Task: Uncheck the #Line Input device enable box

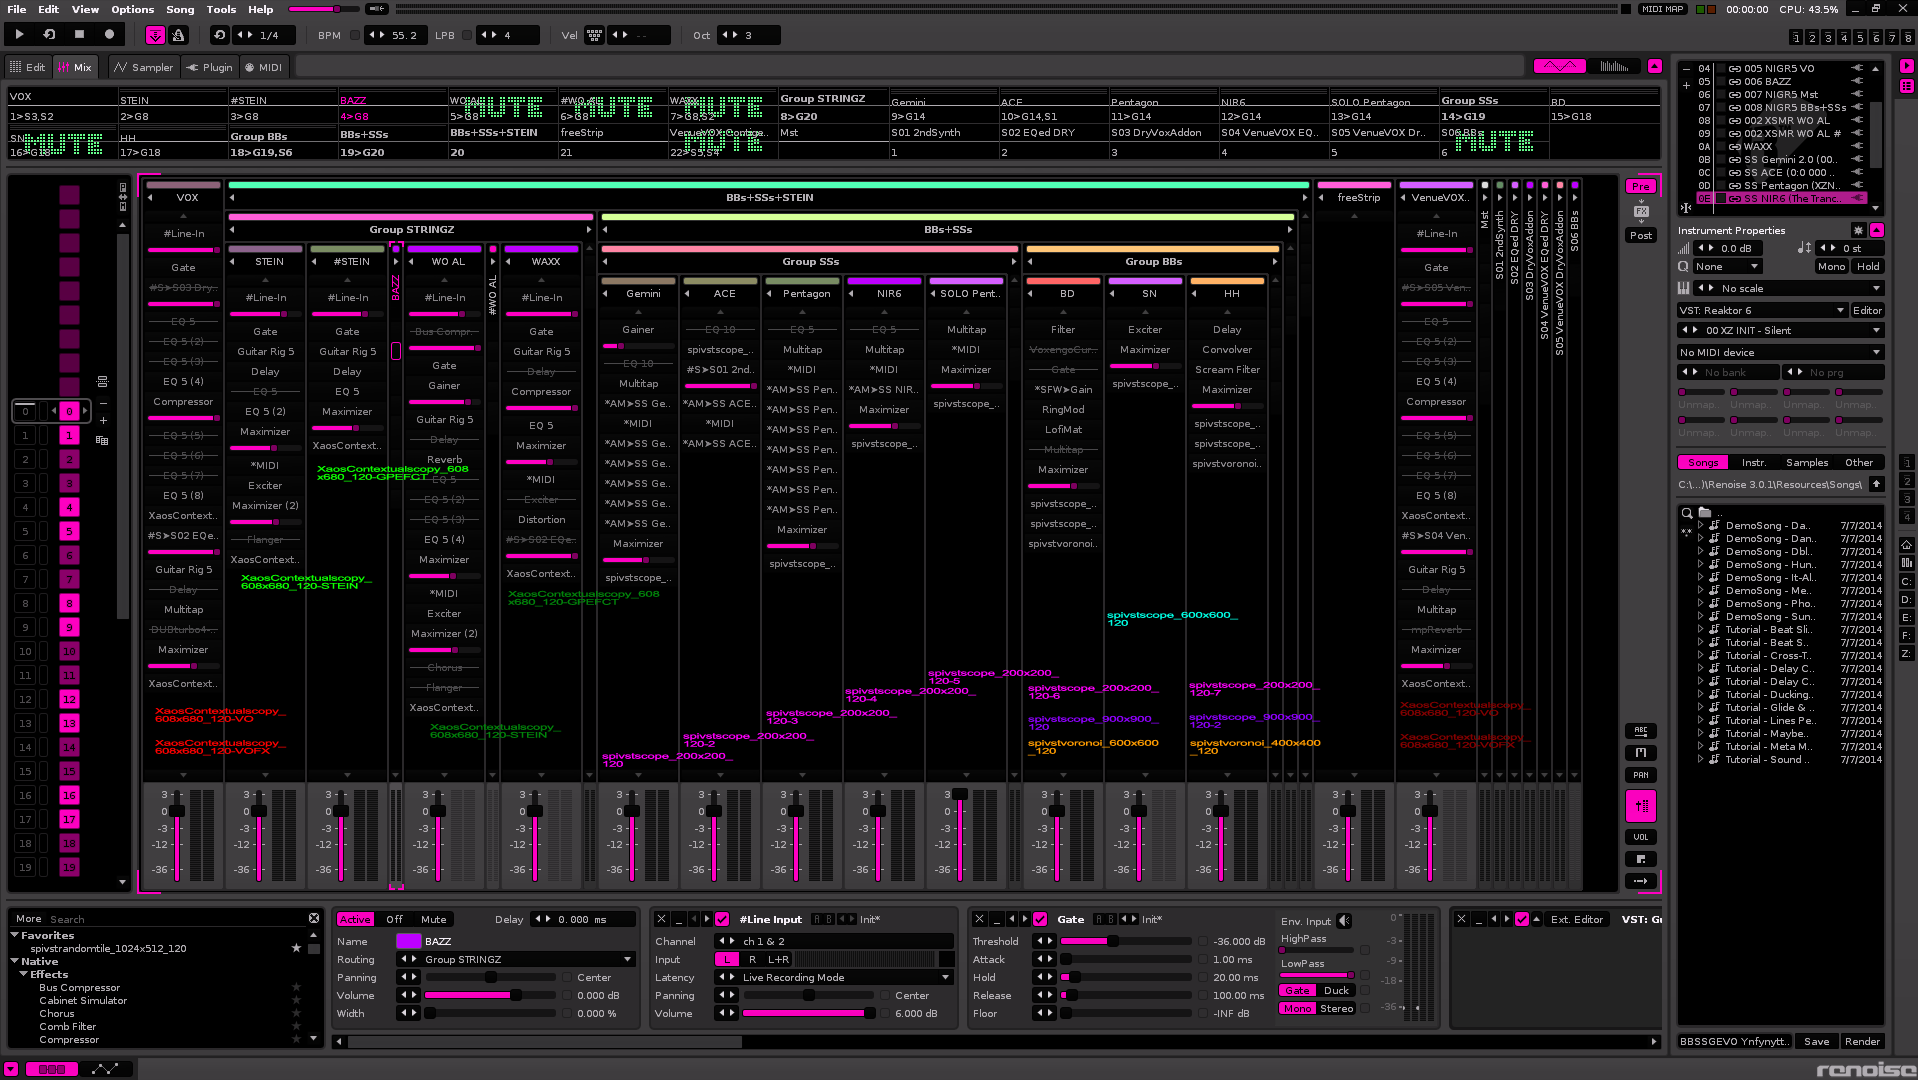Action: click(722, 919)
